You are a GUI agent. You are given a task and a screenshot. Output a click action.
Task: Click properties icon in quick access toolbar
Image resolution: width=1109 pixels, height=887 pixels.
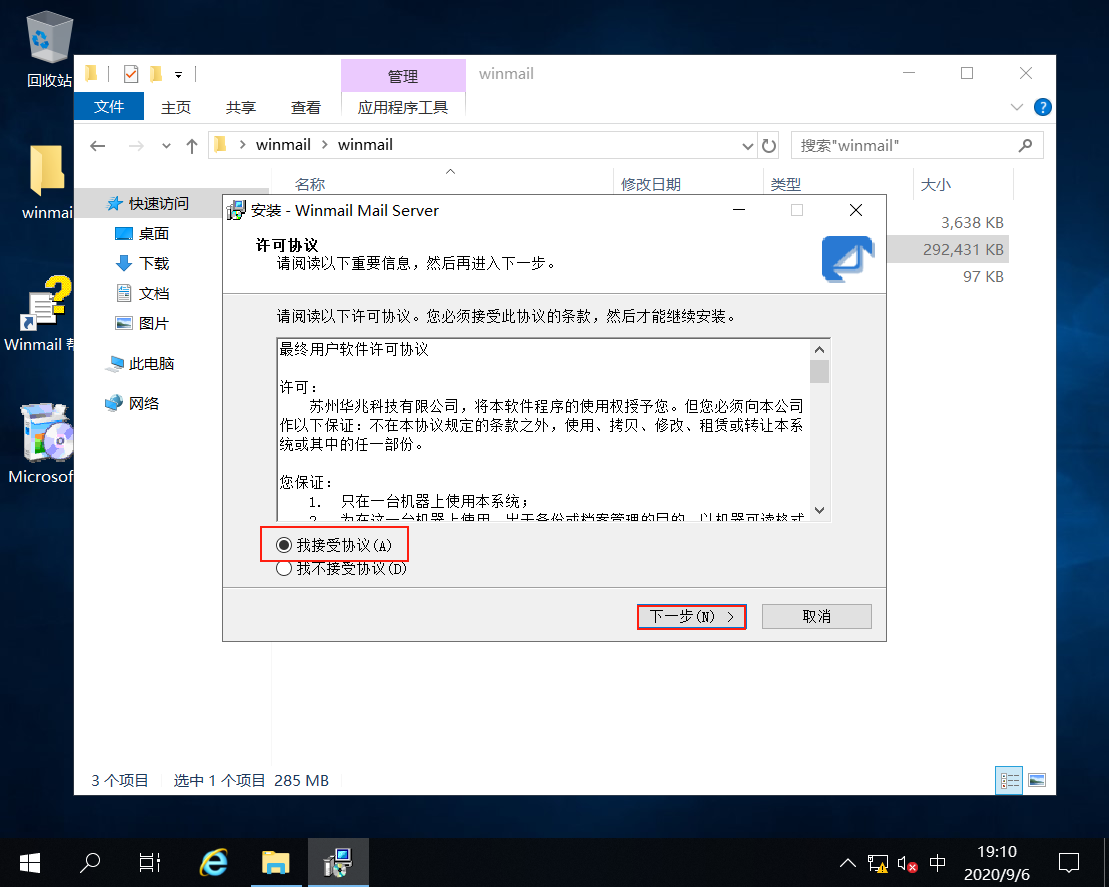tap(131, 74)
